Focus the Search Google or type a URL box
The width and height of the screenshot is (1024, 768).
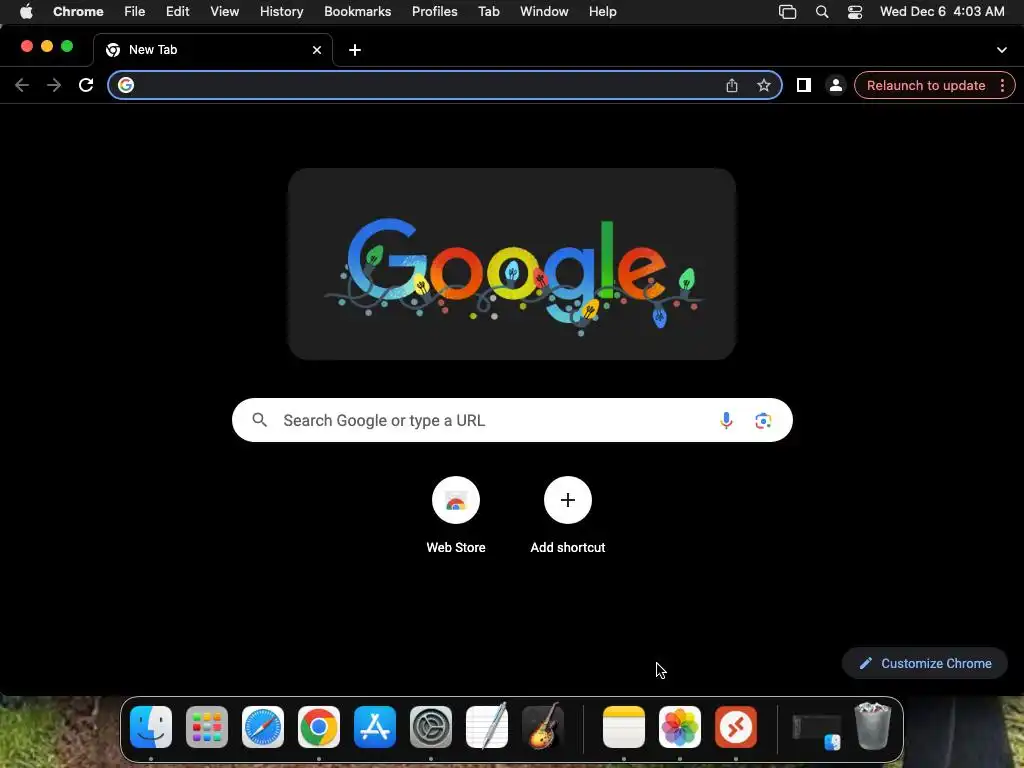513,420
